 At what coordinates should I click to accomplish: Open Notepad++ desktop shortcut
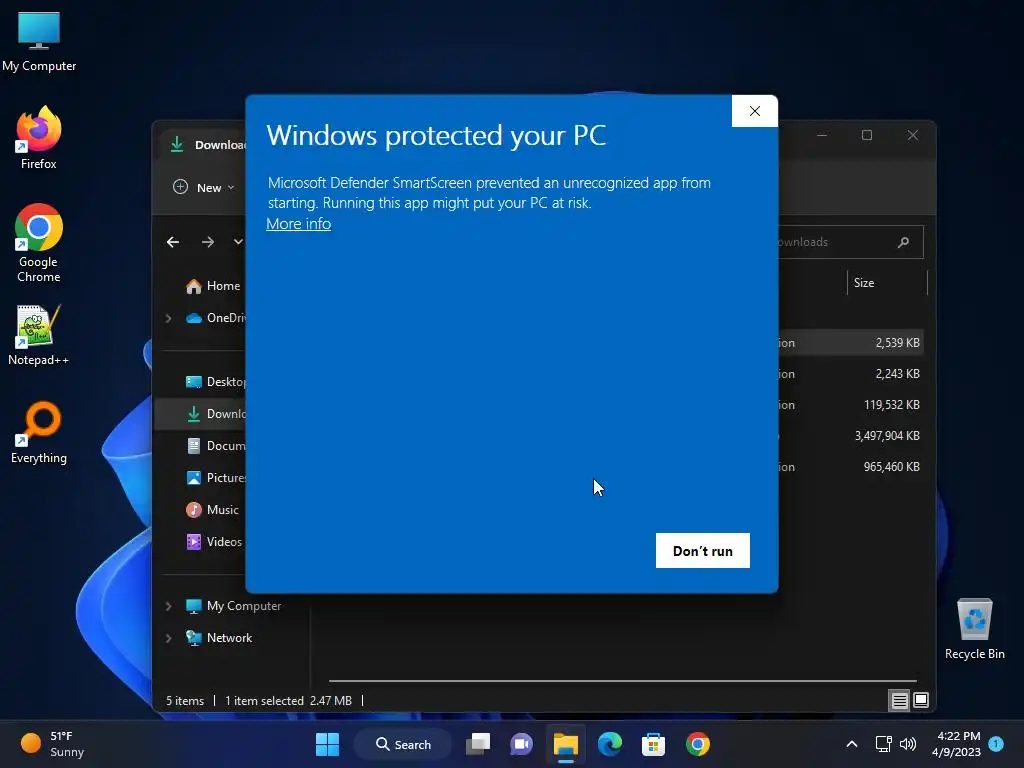(39, 334)
